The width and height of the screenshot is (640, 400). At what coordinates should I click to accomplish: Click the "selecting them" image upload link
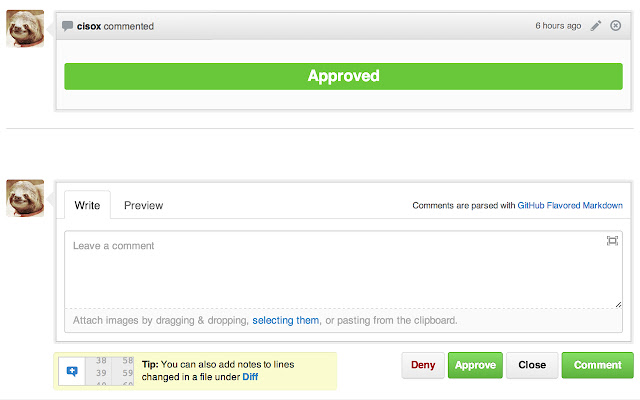285,321
